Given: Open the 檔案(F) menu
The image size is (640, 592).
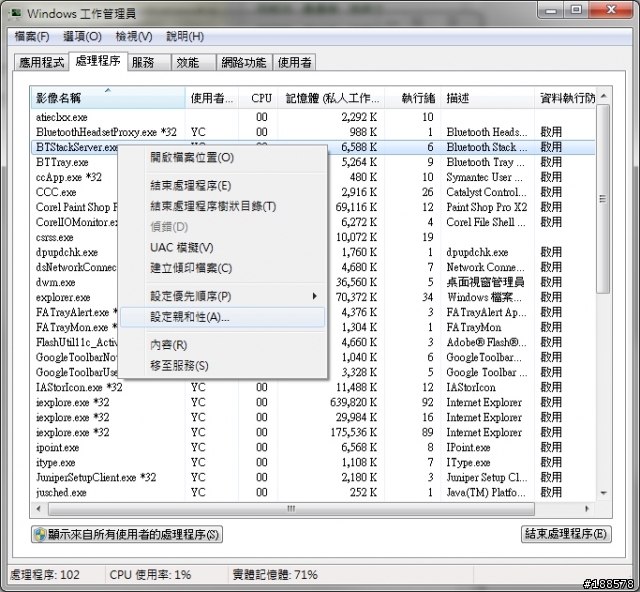Looking at the screenshot, I should pyautogui.click(x=32, y=37).
